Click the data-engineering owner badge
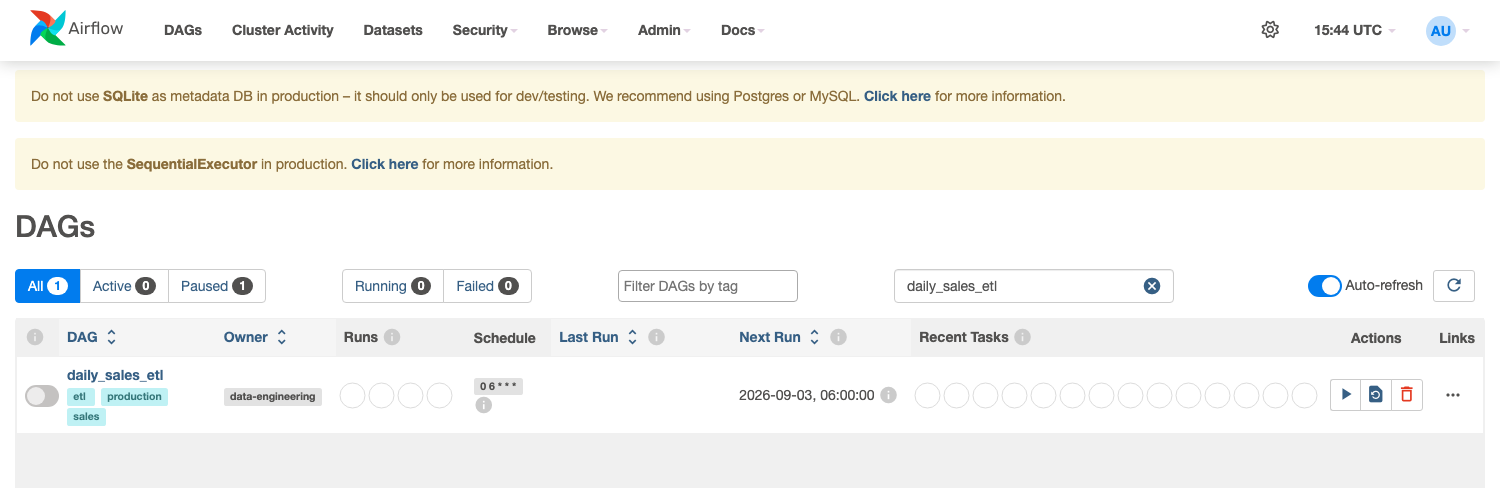The image size is (1500, 500). pyautogui.click(x=273, y=397)
